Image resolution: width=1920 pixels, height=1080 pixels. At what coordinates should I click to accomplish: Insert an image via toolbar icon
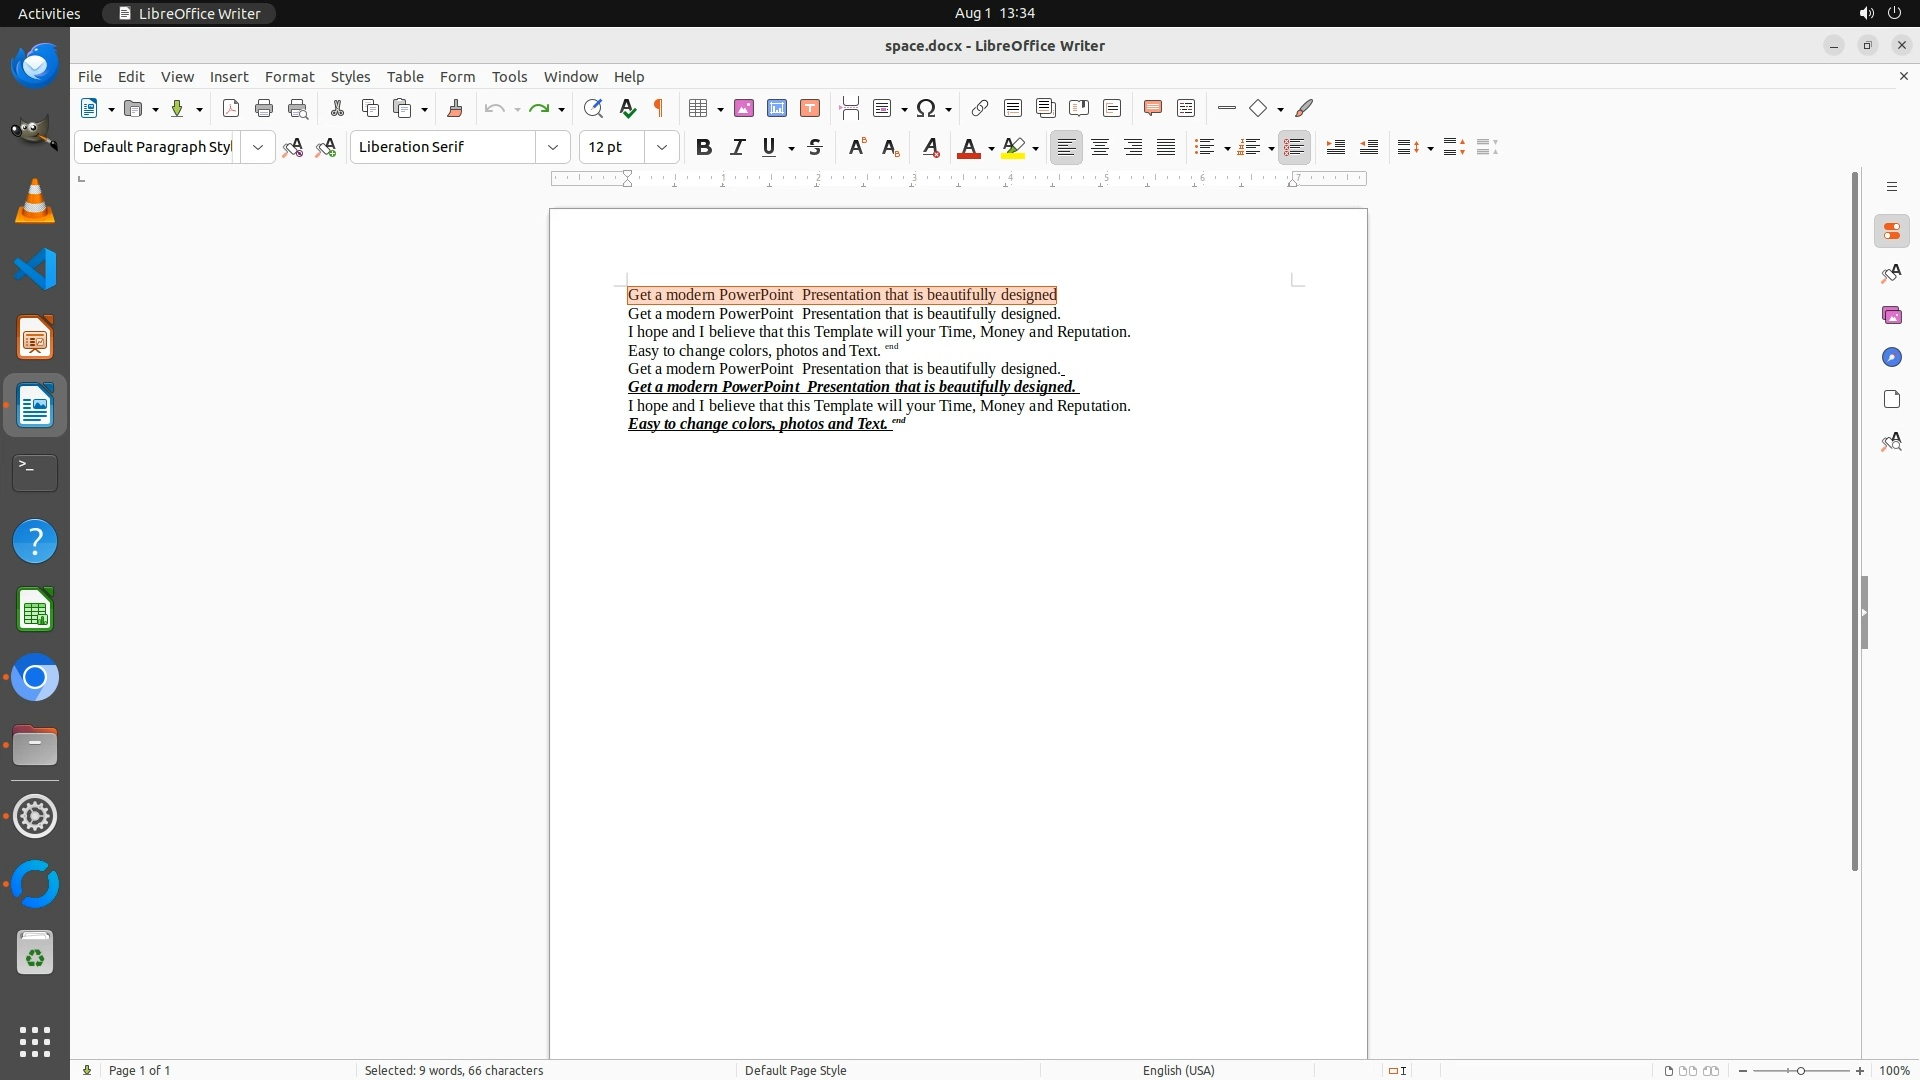(744, 108)
